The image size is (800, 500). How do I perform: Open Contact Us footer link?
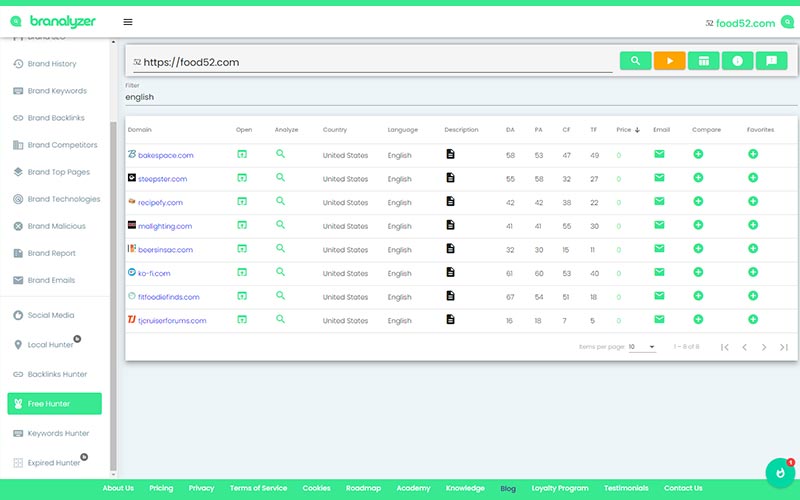(683, 488)
